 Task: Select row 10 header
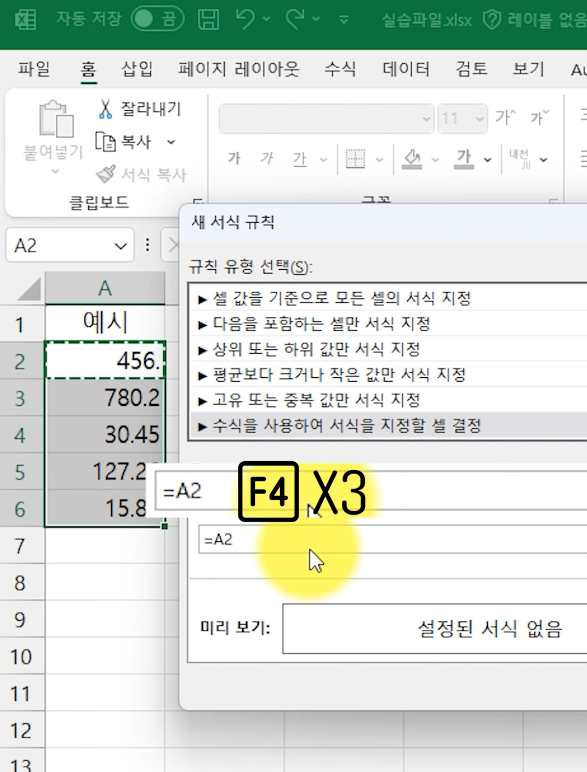(x=22, y=657)
